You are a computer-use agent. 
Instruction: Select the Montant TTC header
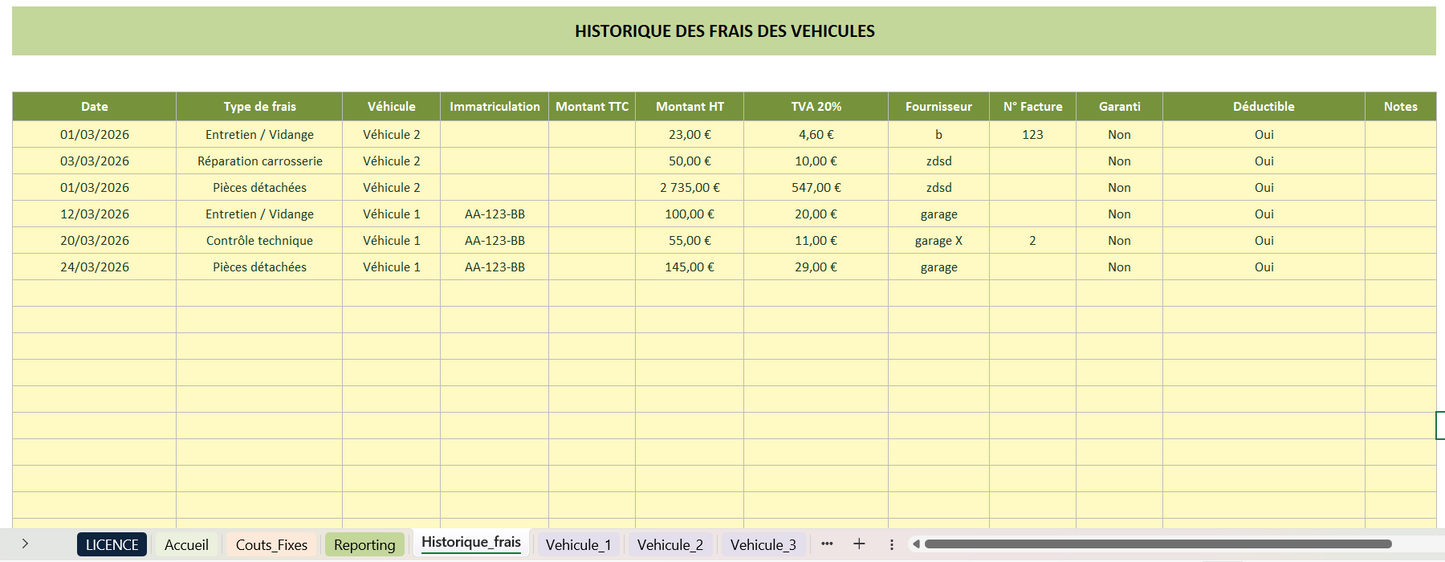pyautogui.click(x=592, y=106)
